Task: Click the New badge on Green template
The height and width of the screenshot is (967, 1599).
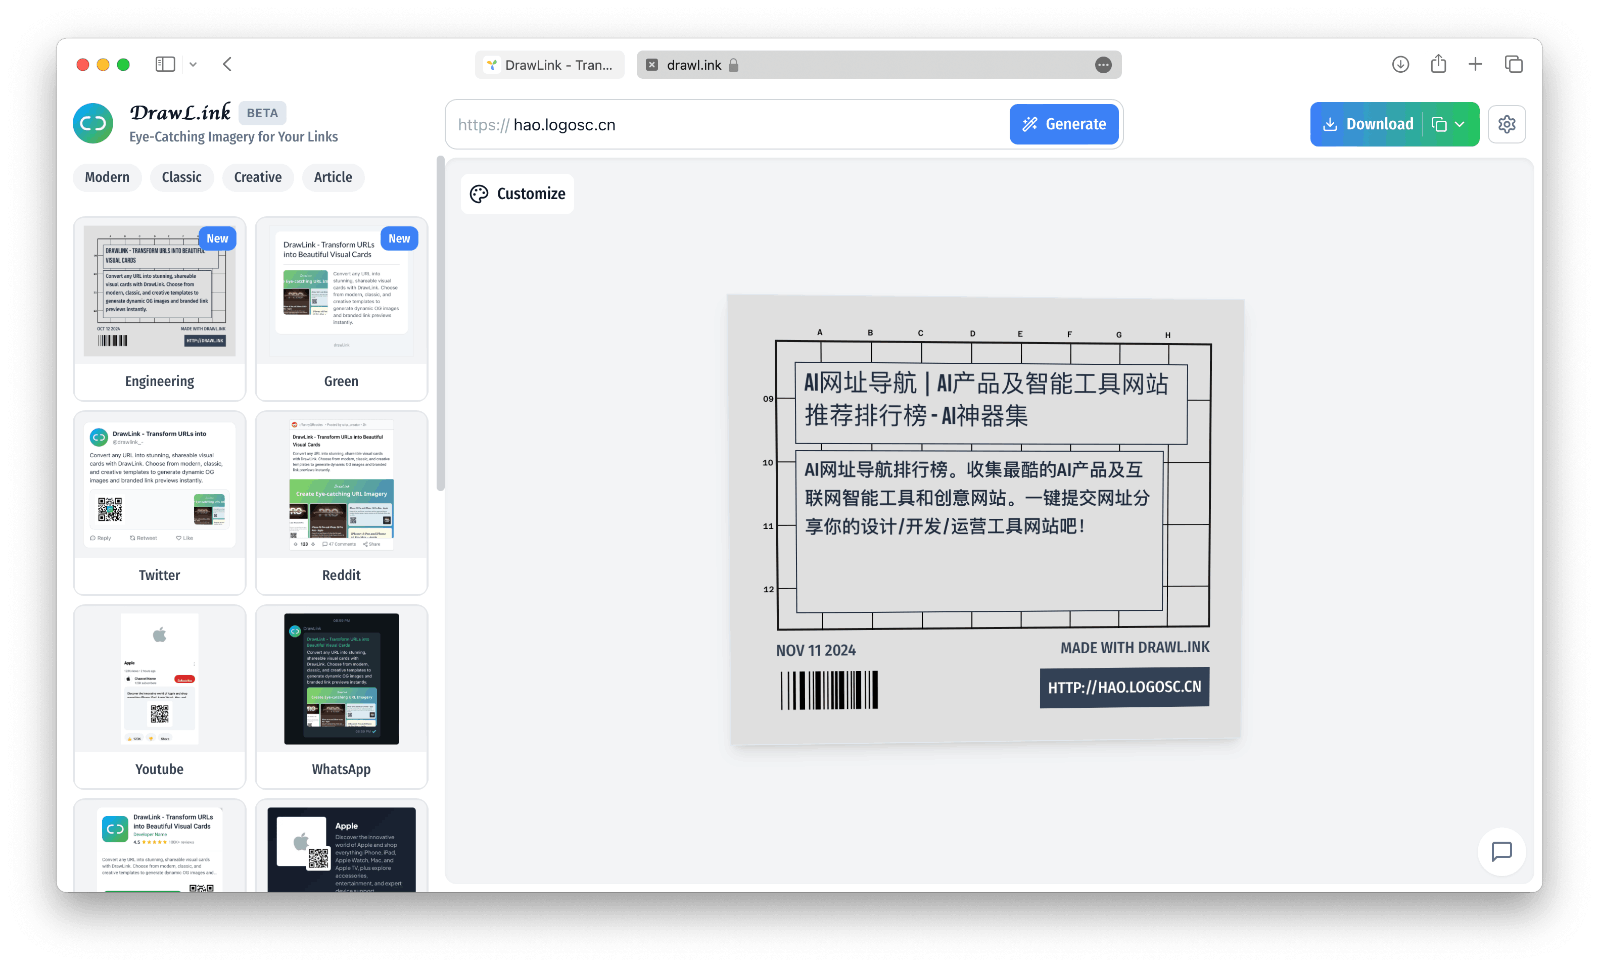Action: pyautogui.click(x=399, y=239)
